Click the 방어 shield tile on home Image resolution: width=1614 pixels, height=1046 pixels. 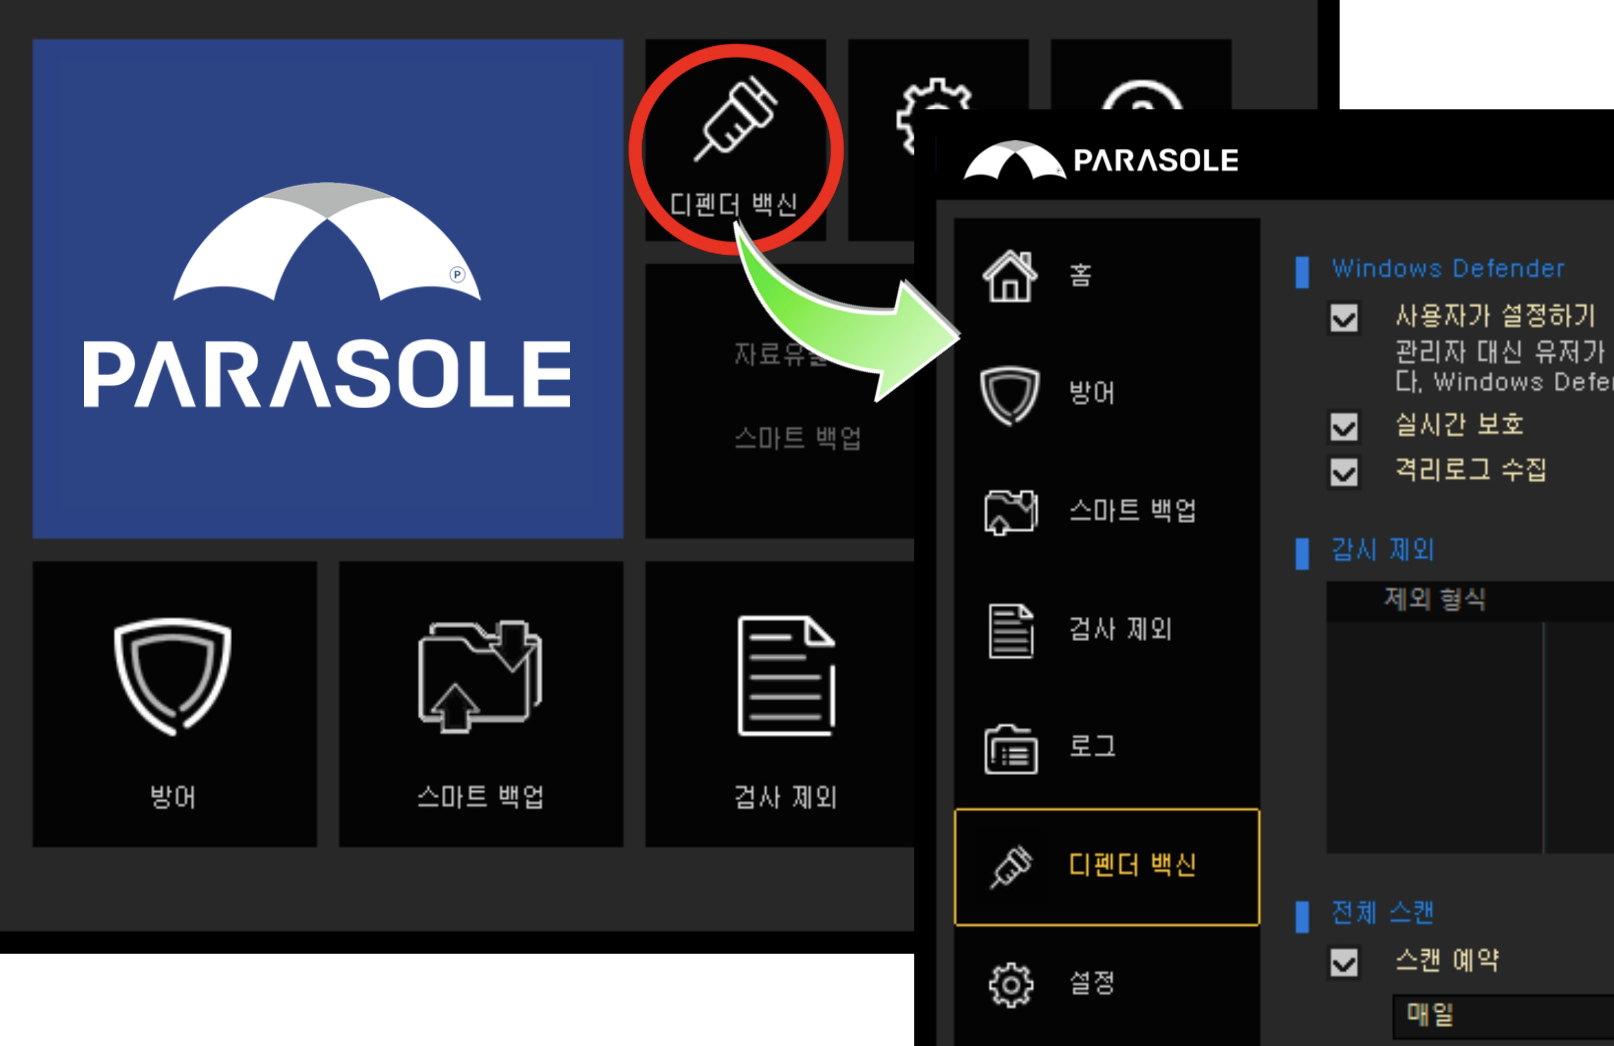point(175,704)
